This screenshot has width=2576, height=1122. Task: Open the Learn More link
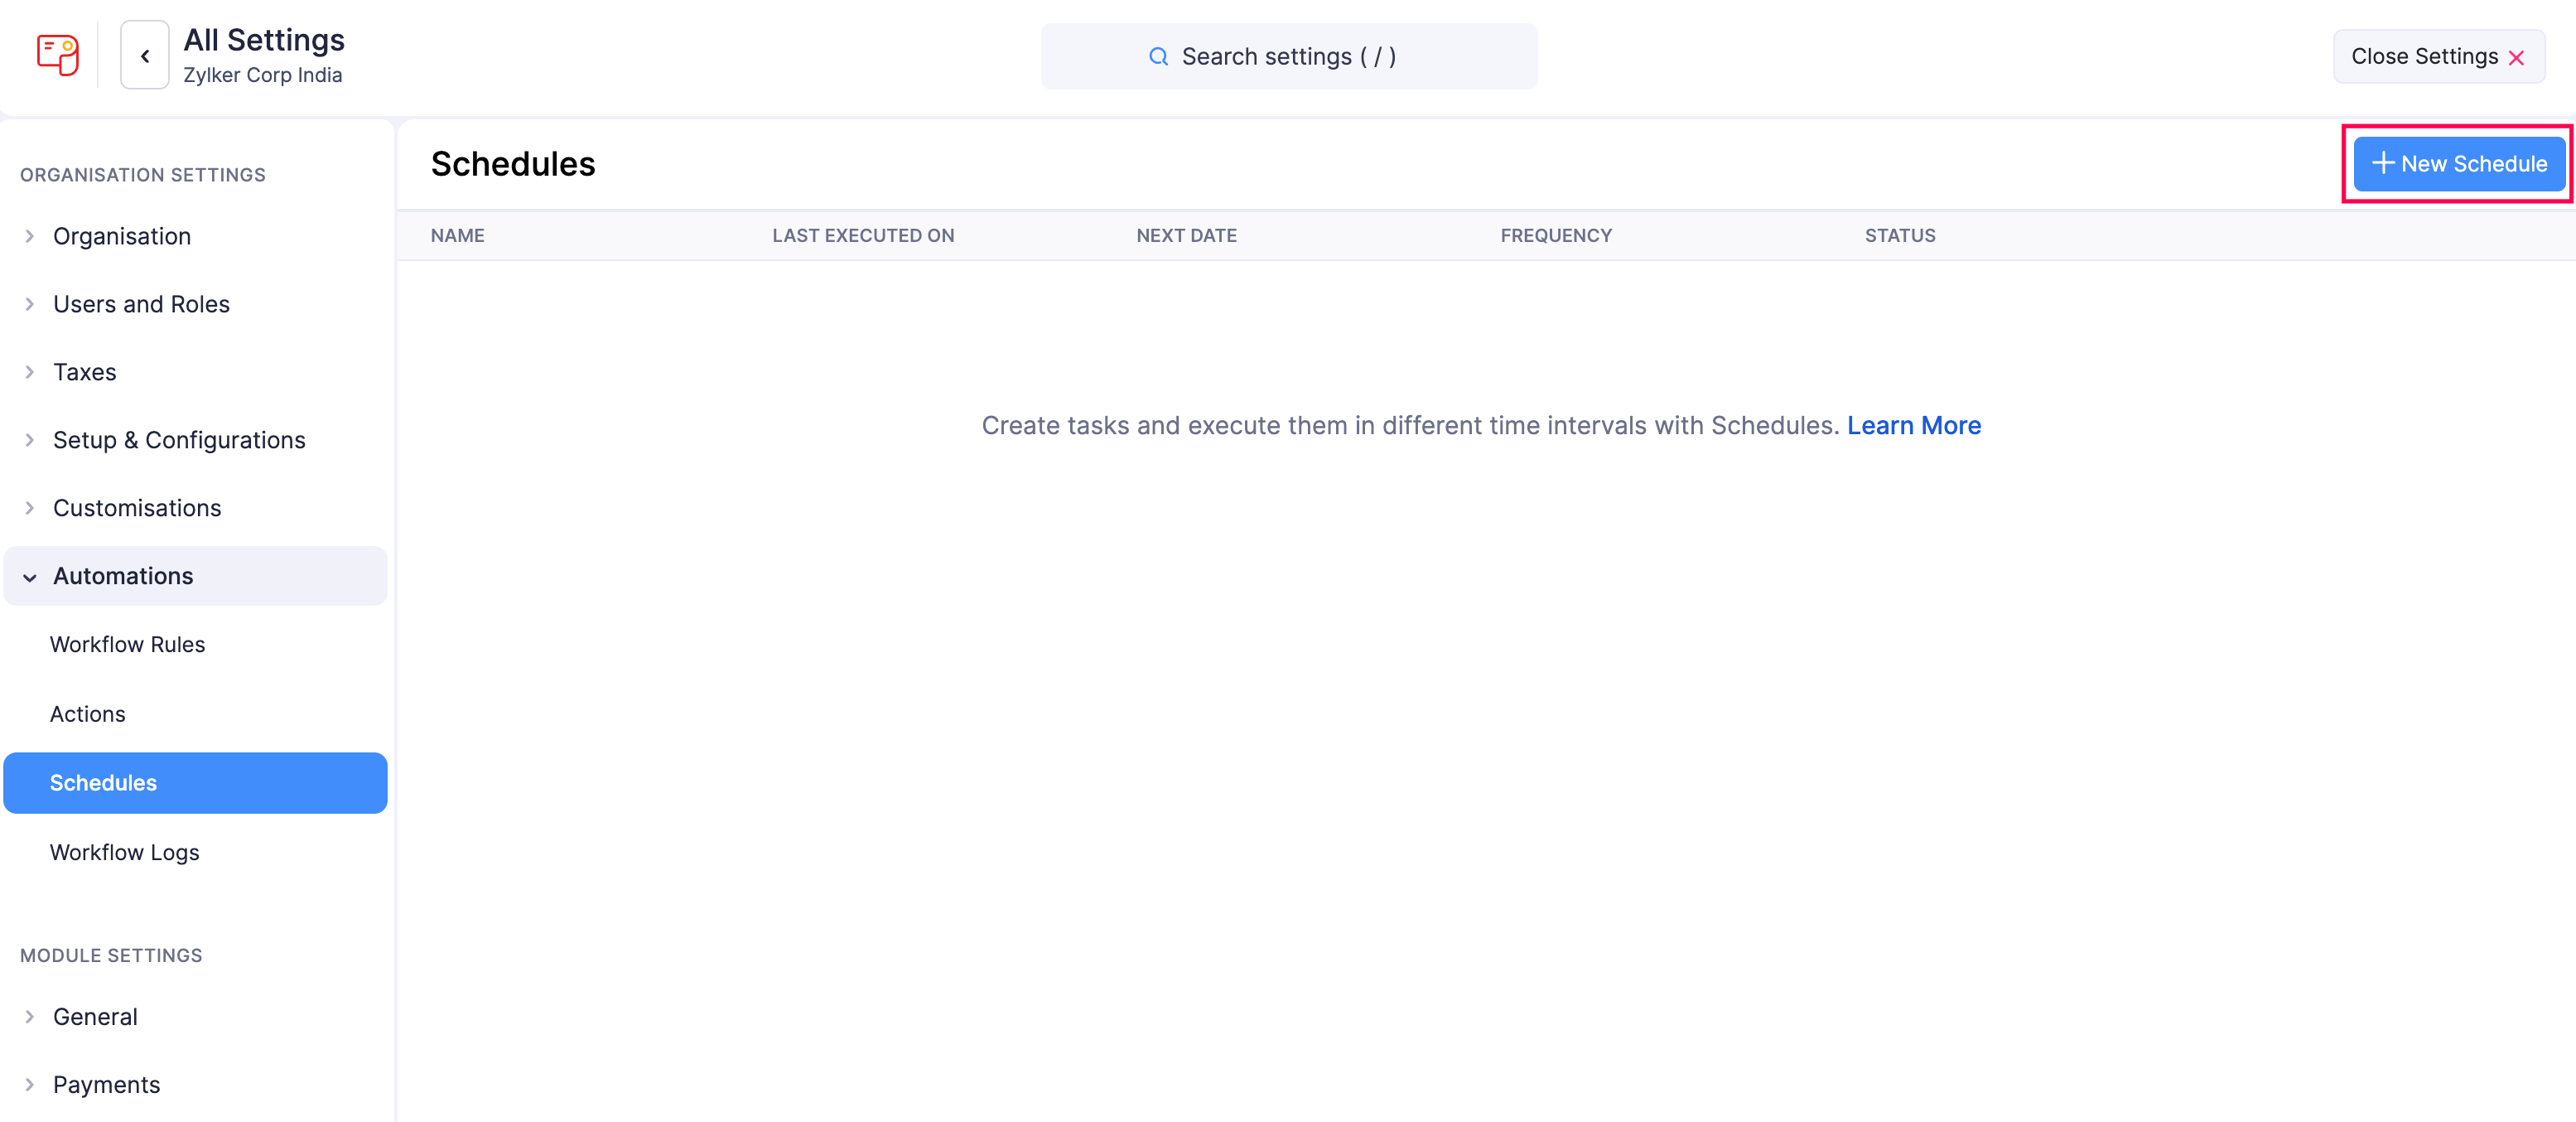[1913, 425]
